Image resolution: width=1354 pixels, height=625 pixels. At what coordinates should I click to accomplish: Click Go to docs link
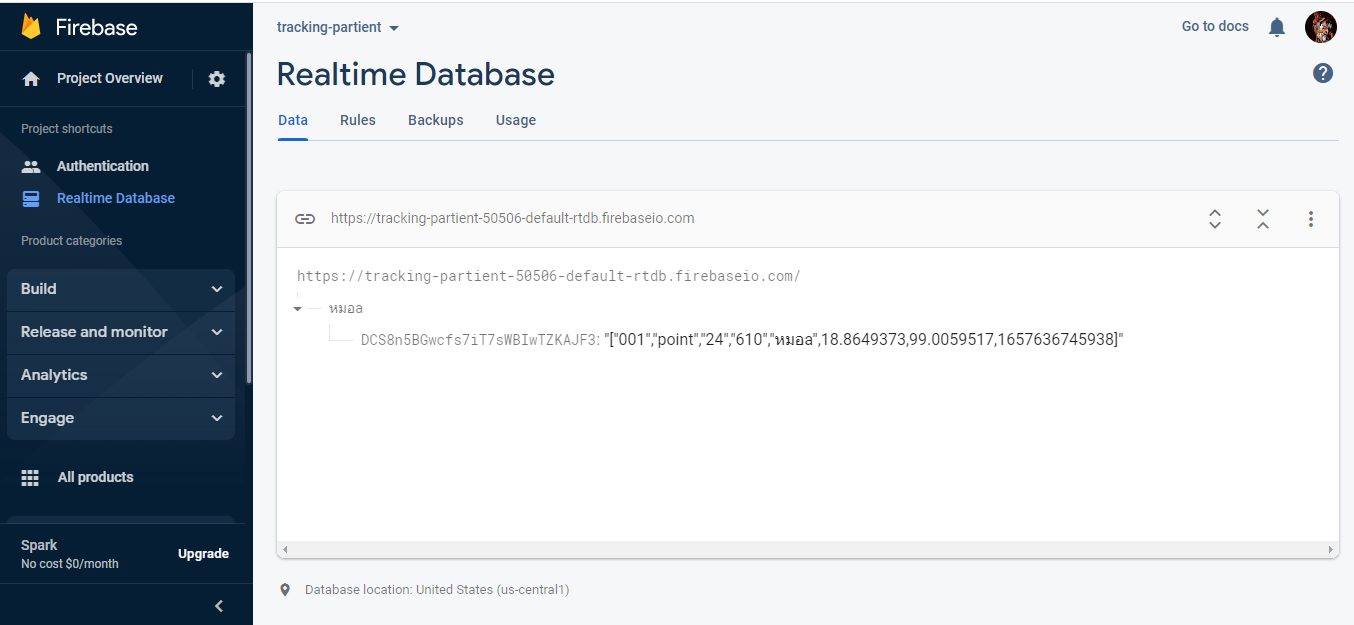click(1215, 26)
